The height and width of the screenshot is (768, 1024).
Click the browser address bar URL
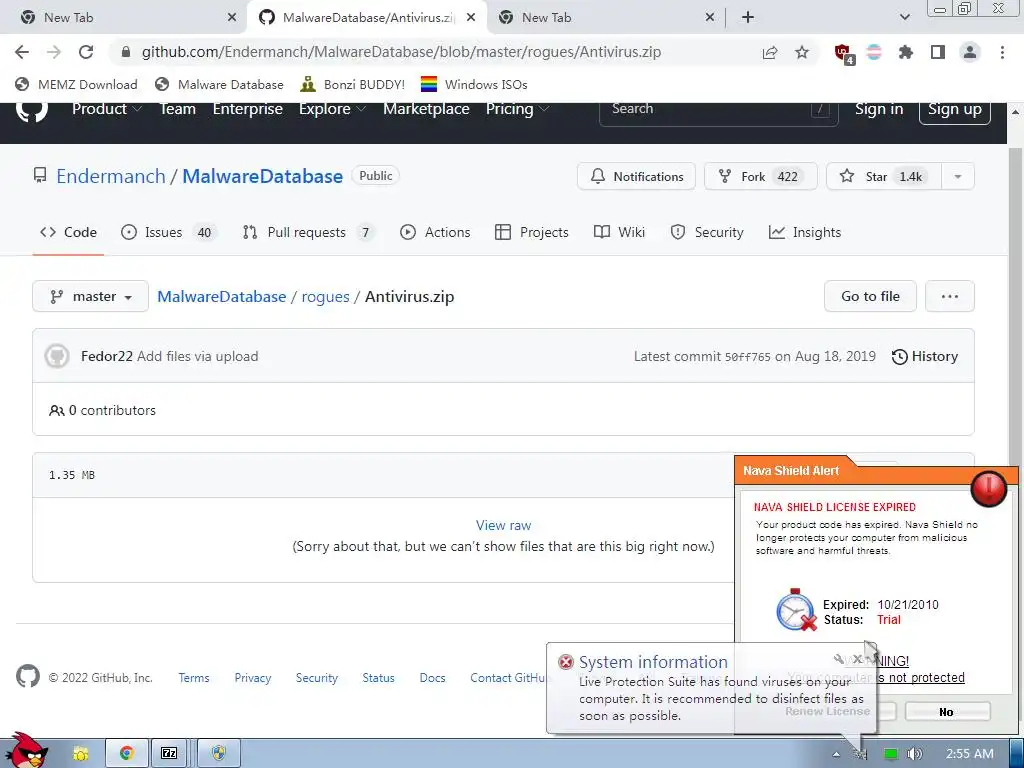tap(401, 52)
